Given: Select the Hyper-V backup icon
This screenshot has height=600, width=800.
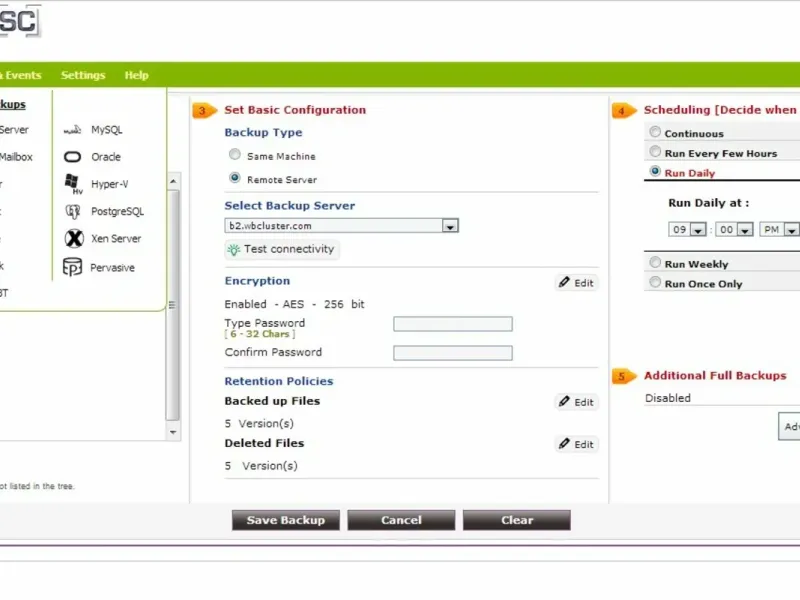Looking at the screenshot, I should point(73,184).
